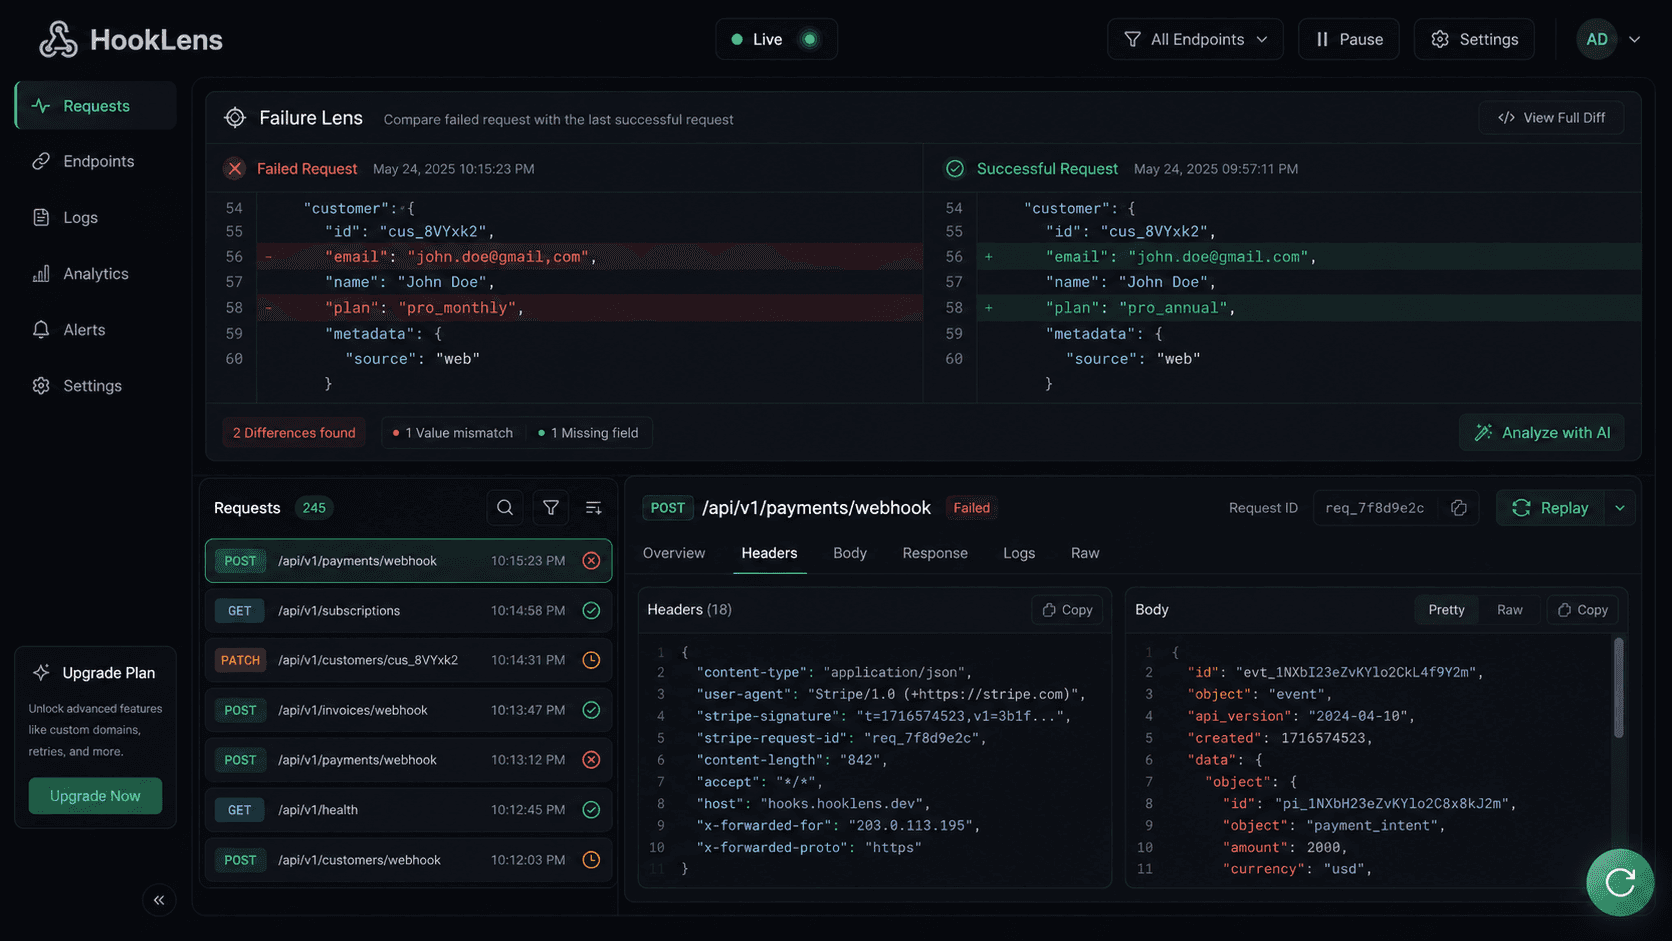
Task: Search the requests list
Action: click(505, 508)
